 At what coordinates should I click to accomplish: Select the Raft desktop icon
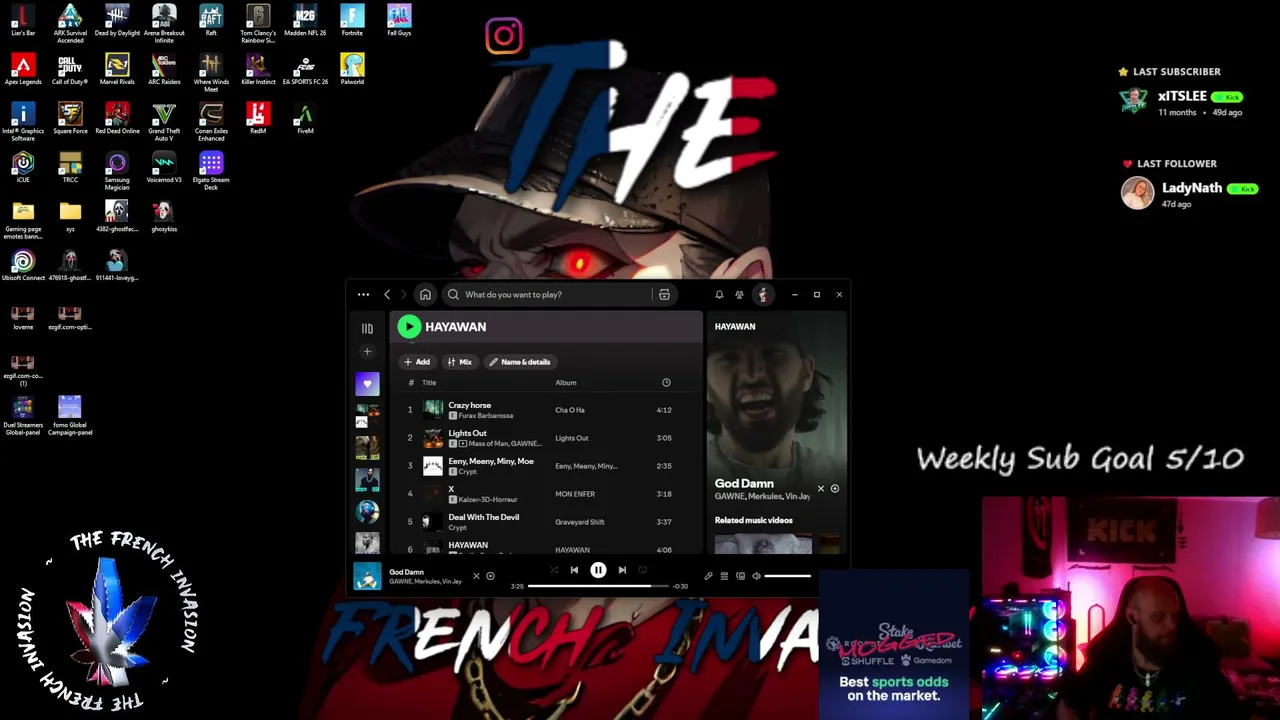point(211,21)
